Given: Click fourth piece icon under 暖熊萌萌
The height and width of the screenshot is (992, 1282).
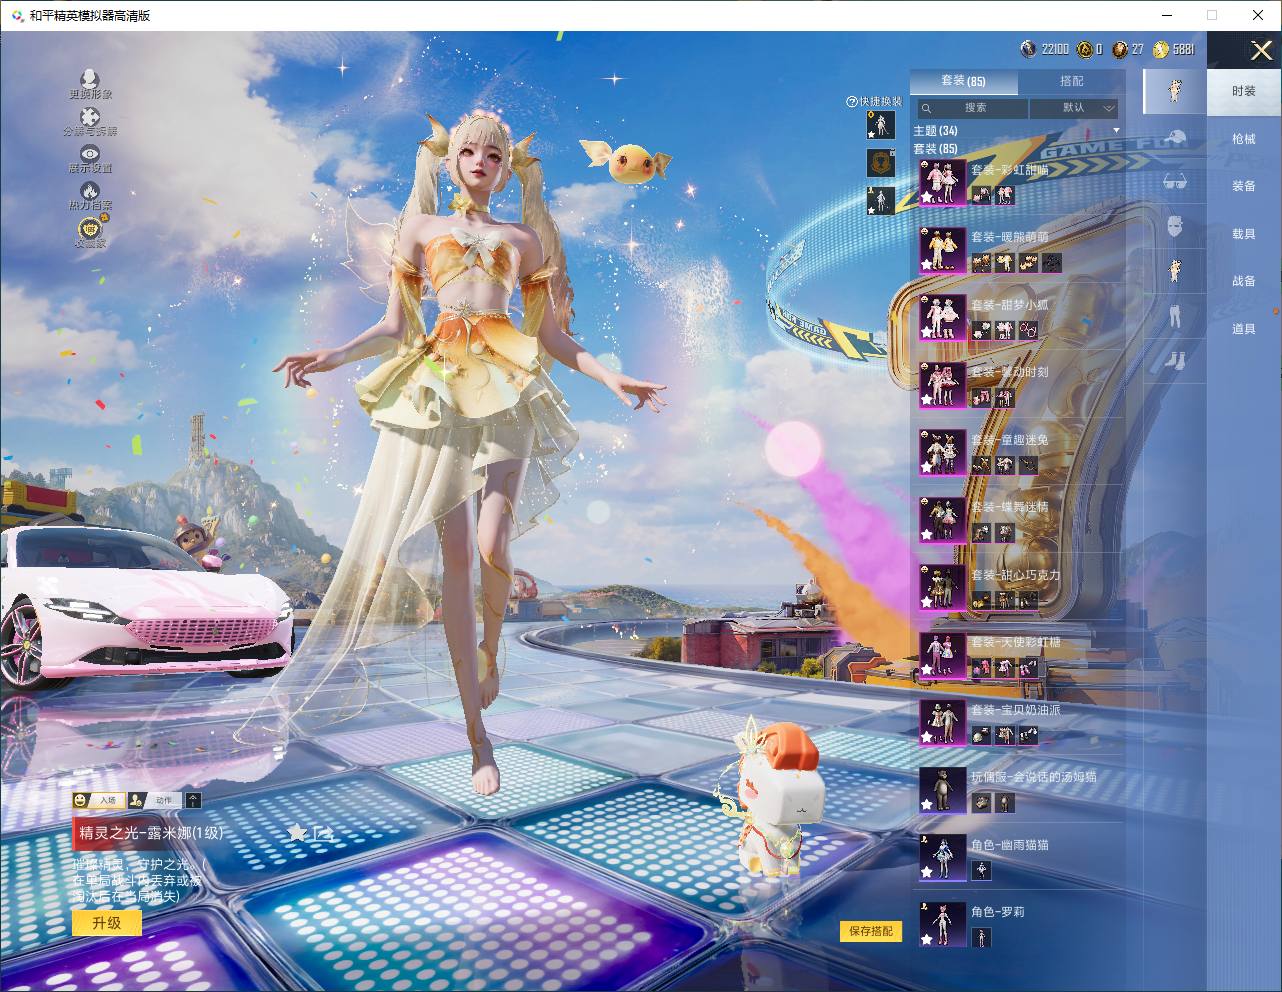Looking at the screenshot, I should (x=1052, y=263).
